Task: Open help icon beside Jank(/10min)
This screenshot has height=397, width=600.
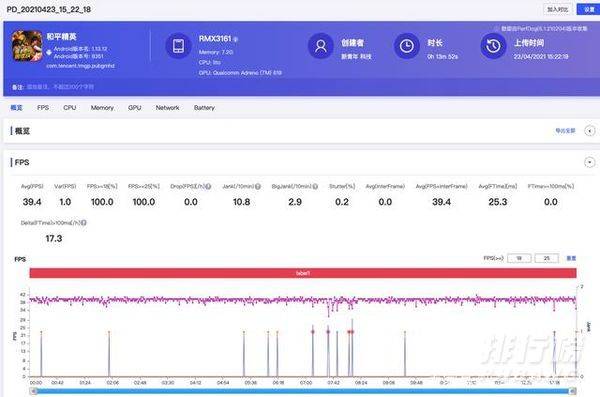Action: [x=258, y=186]
